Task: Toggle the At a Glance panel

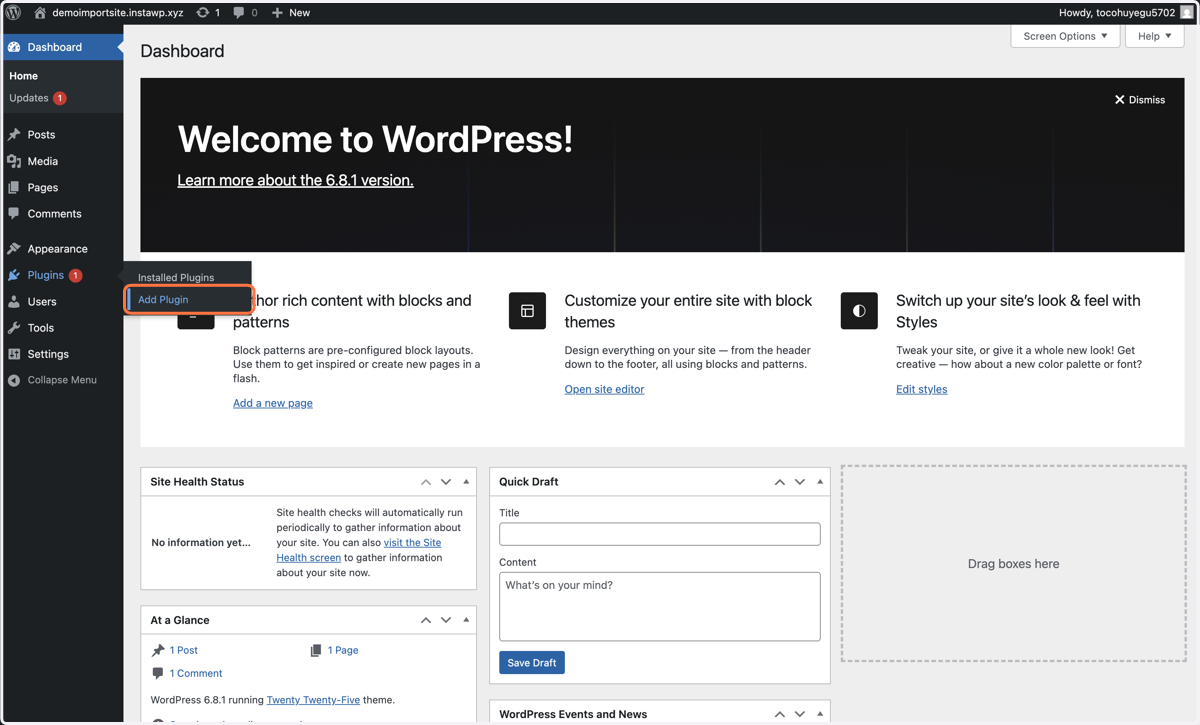Action: pyautogui.click(x=466, y=620)
